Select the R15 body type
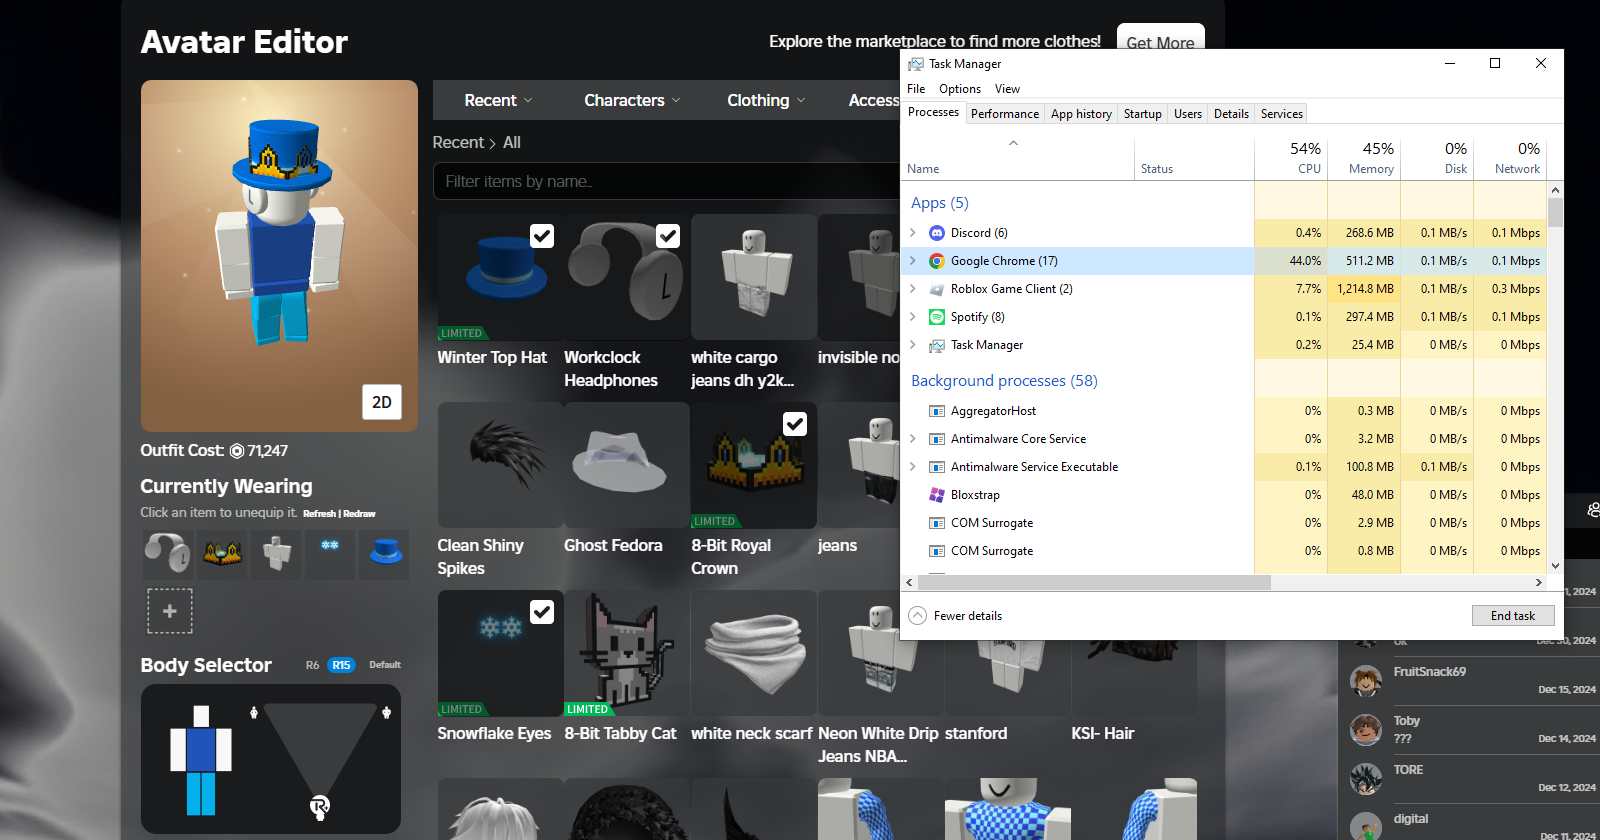 click(x=341, y=665)
